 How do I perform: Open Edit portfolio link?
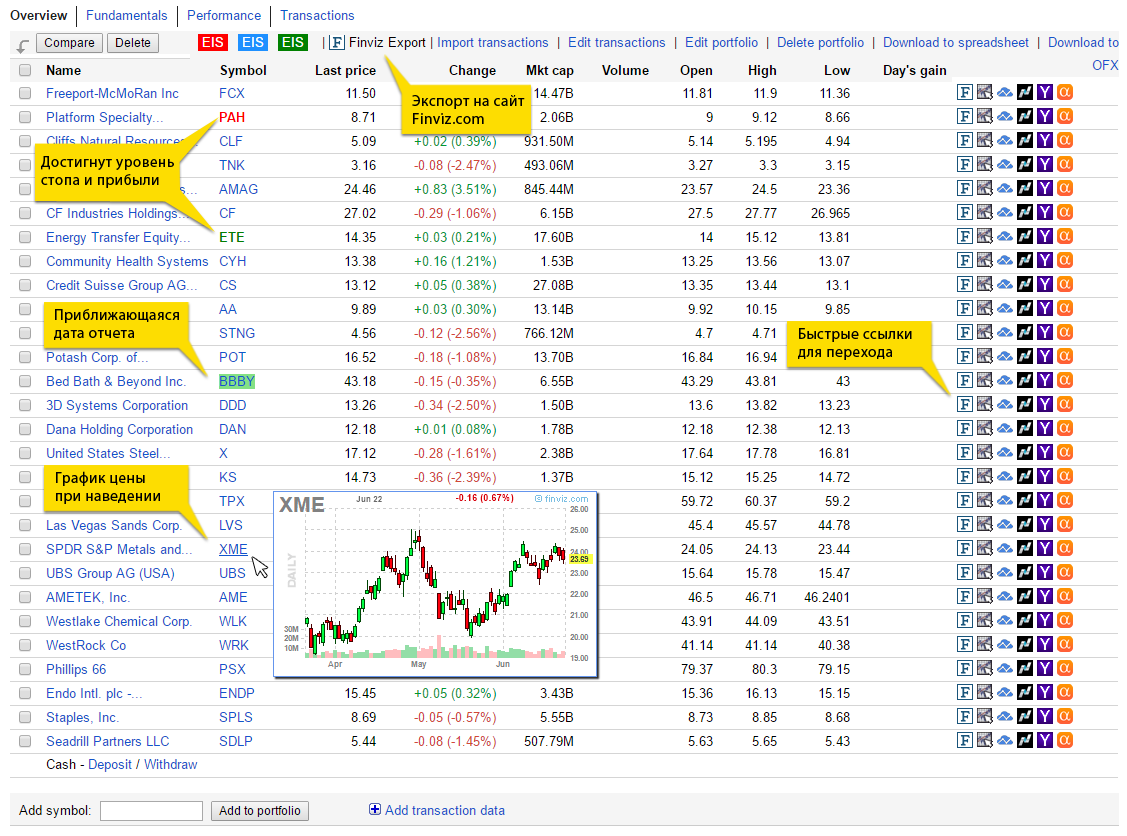coord(721,42)
